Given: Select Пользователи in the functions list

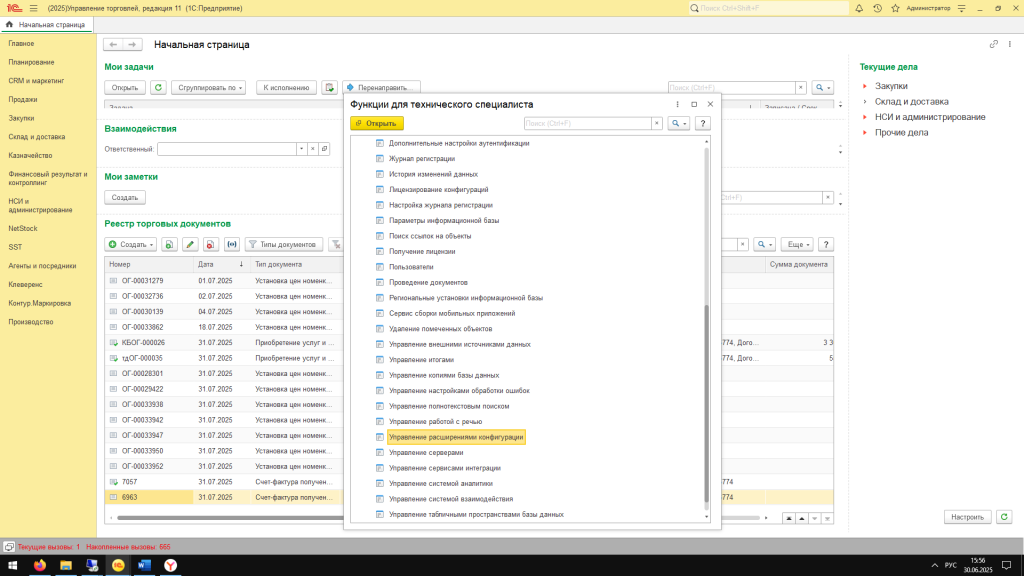Looking at the screenshot, I should click(x=411, y=267).
